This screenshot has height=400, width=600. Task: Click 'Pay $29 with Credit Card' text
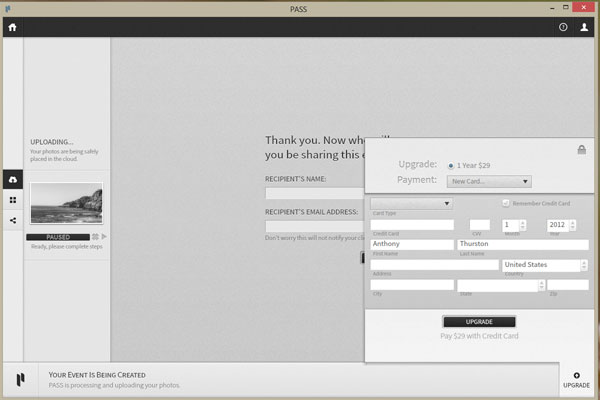tap(479, 336)
